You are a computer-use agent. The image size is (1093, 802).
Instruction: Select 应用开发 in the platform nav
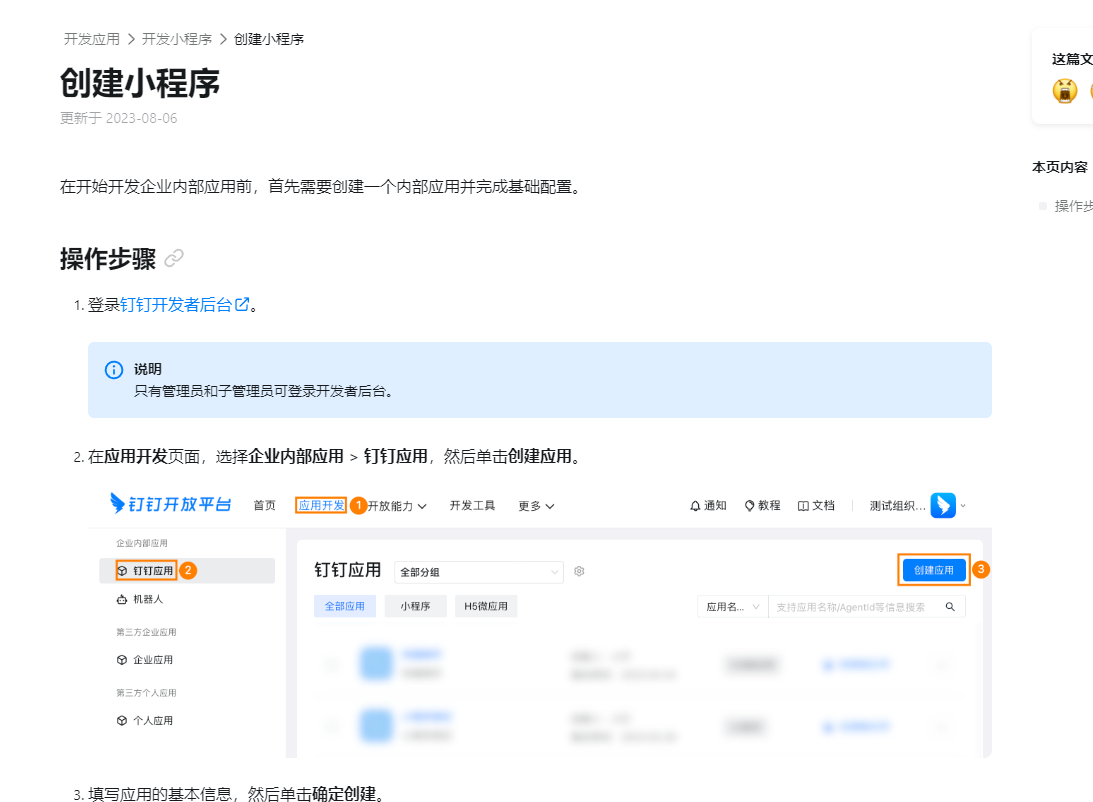(321, 505)
